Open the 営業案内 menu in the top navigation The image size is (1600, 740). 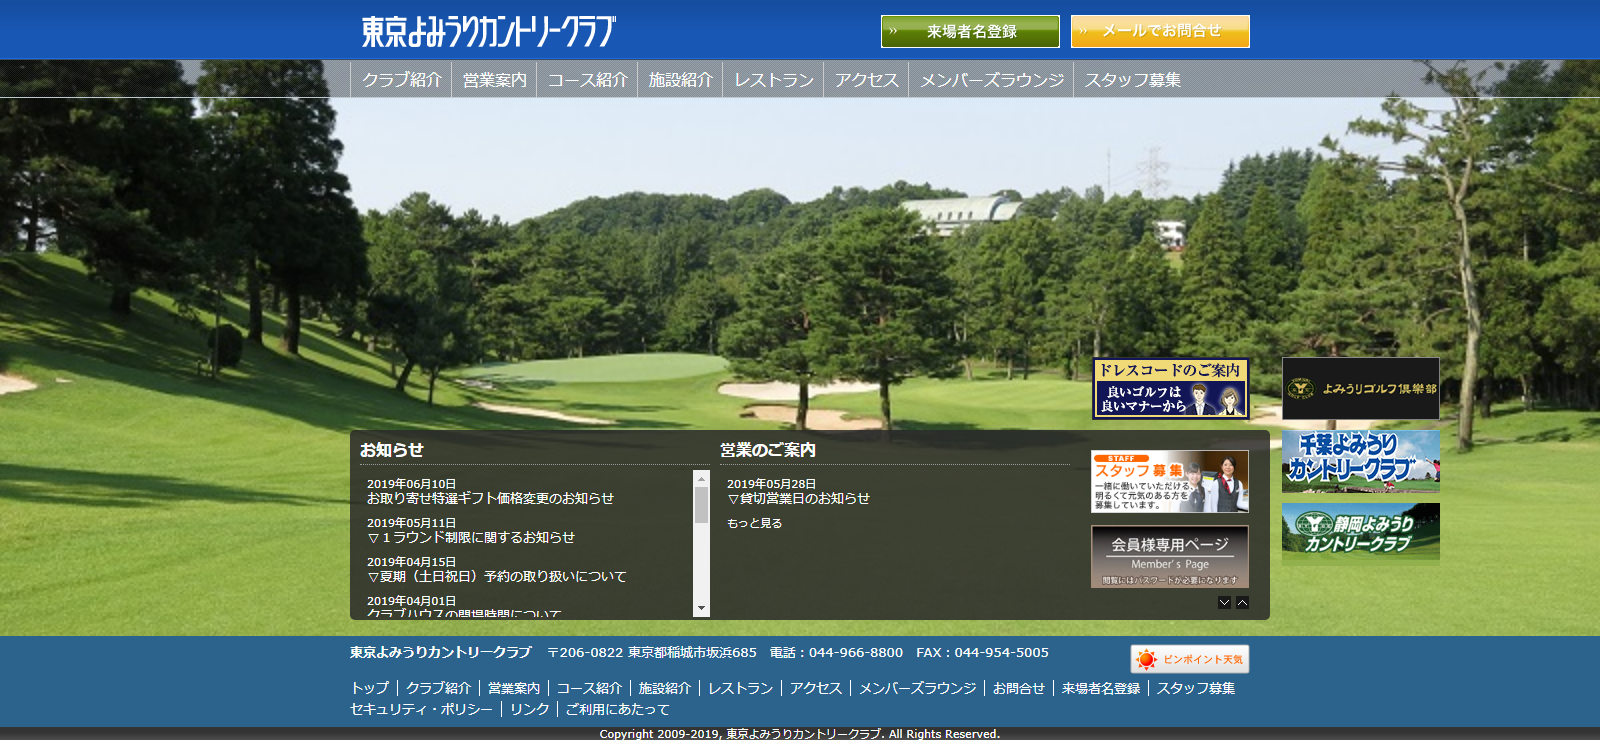[x=494, y=79]
